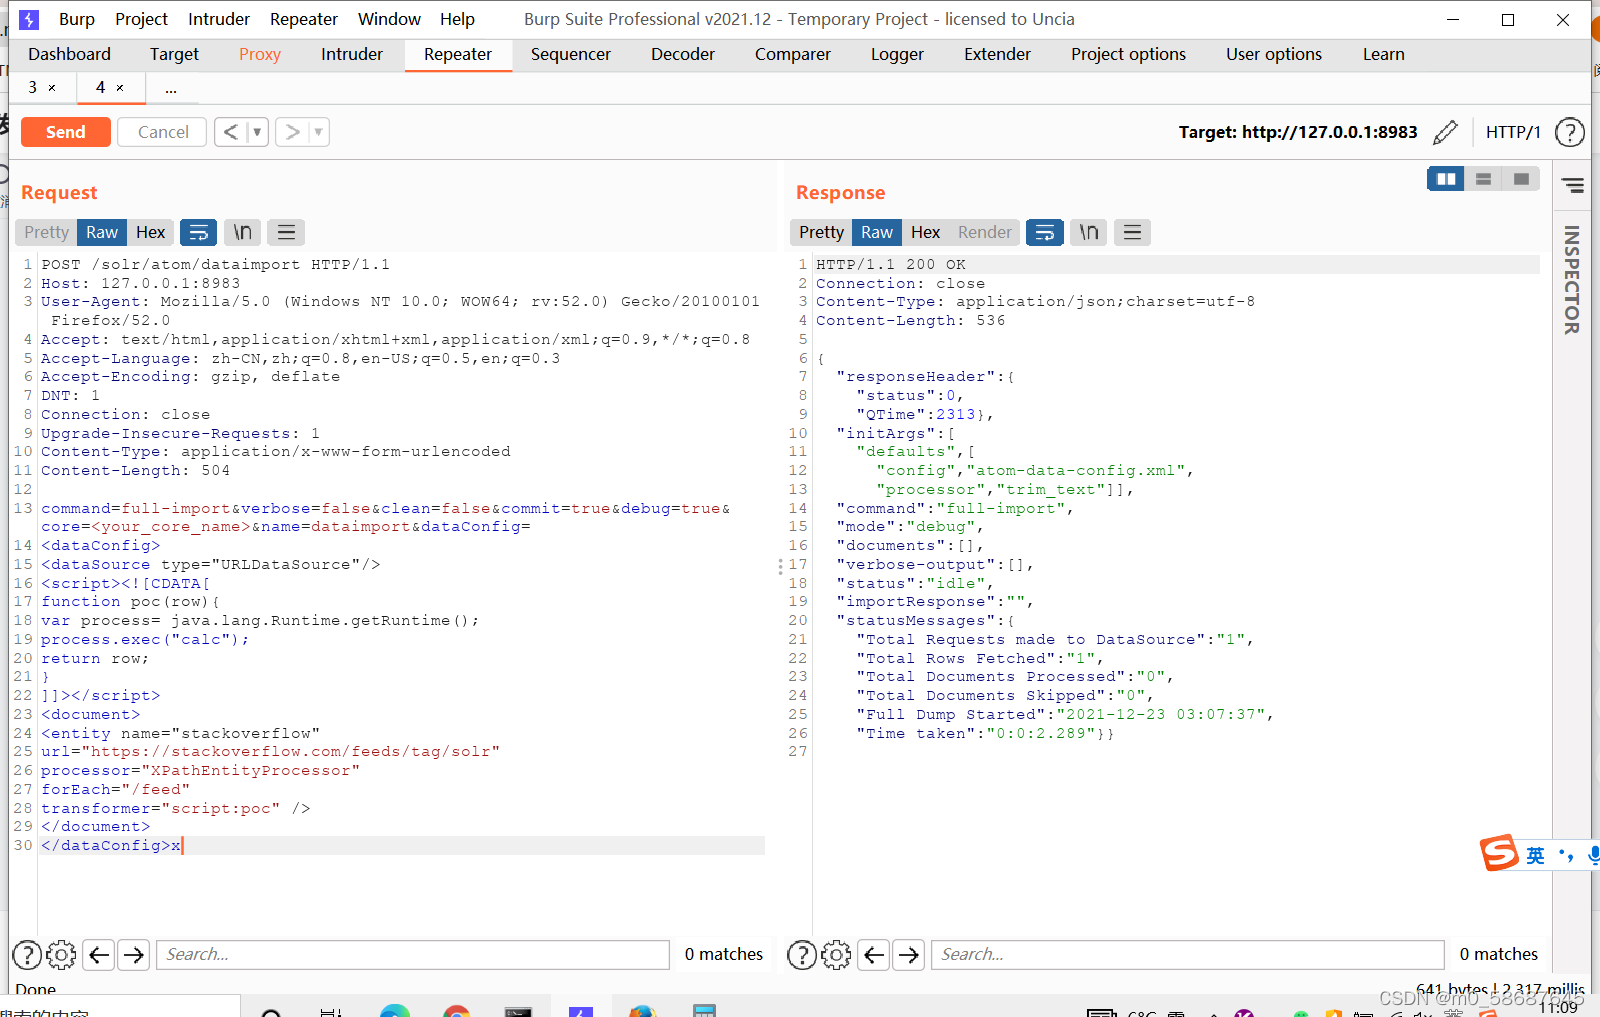Image resolution: width=1600 pixels, height=1017 pixels.
Task: Open the Burp menu
Action: (x=77, y=19)
